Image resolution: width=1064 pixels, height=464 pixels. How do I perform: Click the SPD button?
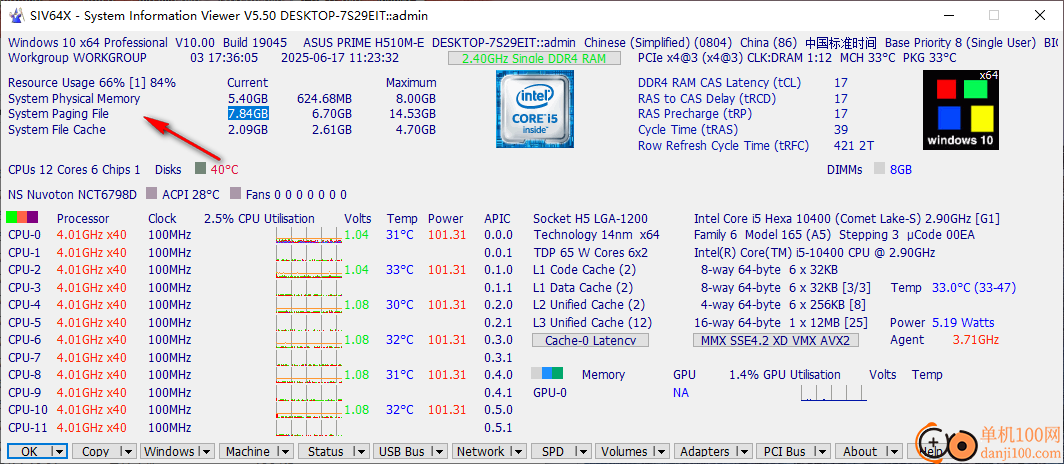tap(560, 451)
